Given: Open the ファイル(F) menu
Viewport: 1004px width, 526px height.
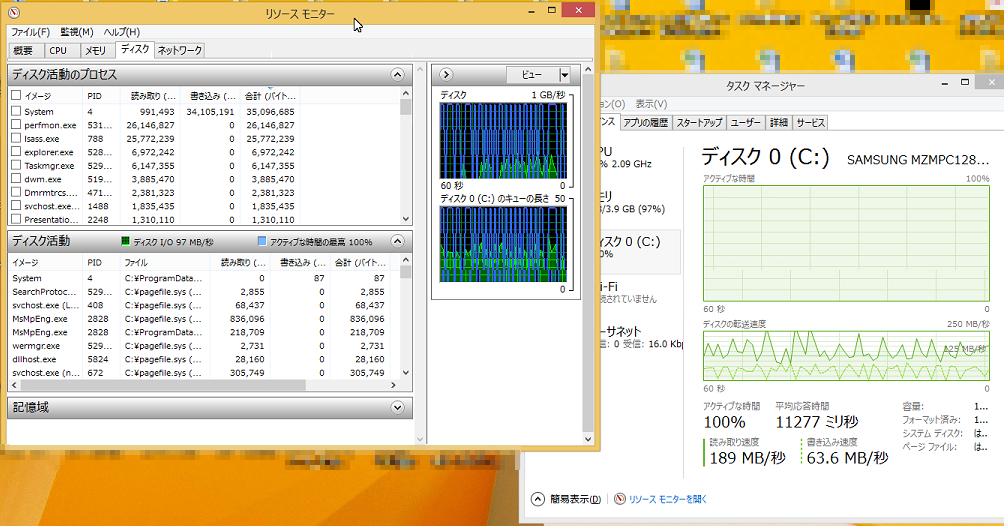Looking at the screenshot, I should (31, 31).
